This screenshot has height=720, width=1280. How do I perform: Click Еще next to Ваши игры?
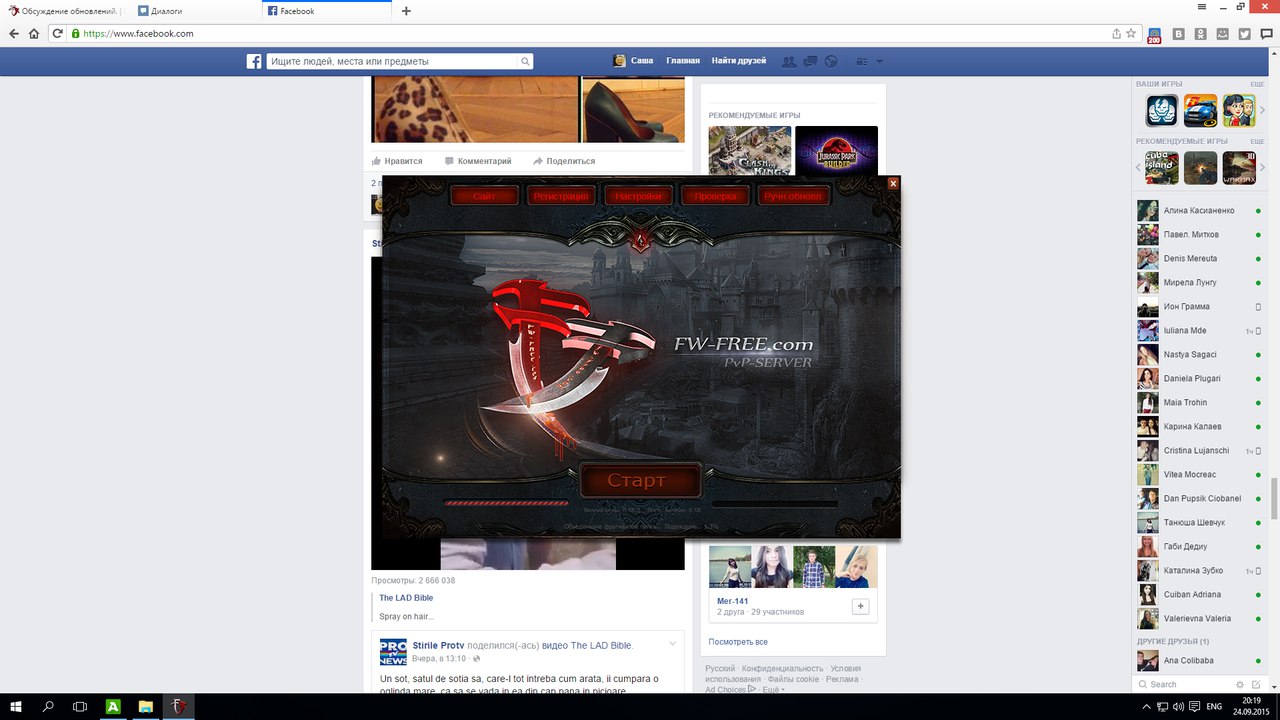1257,84
